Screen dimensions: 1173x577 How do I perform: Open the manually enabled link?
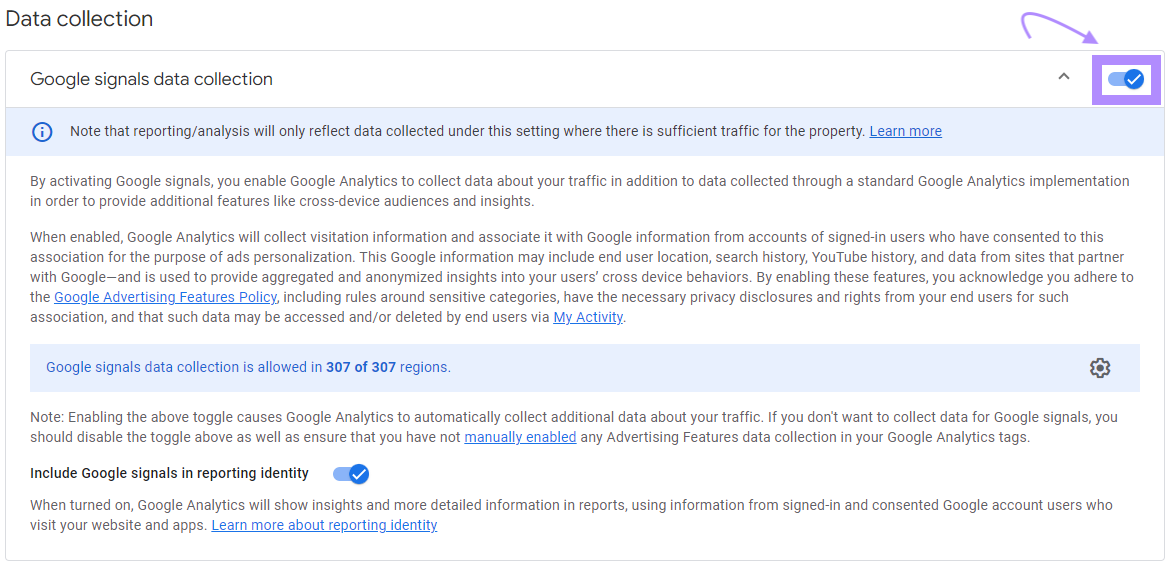[x=520, y=437]
